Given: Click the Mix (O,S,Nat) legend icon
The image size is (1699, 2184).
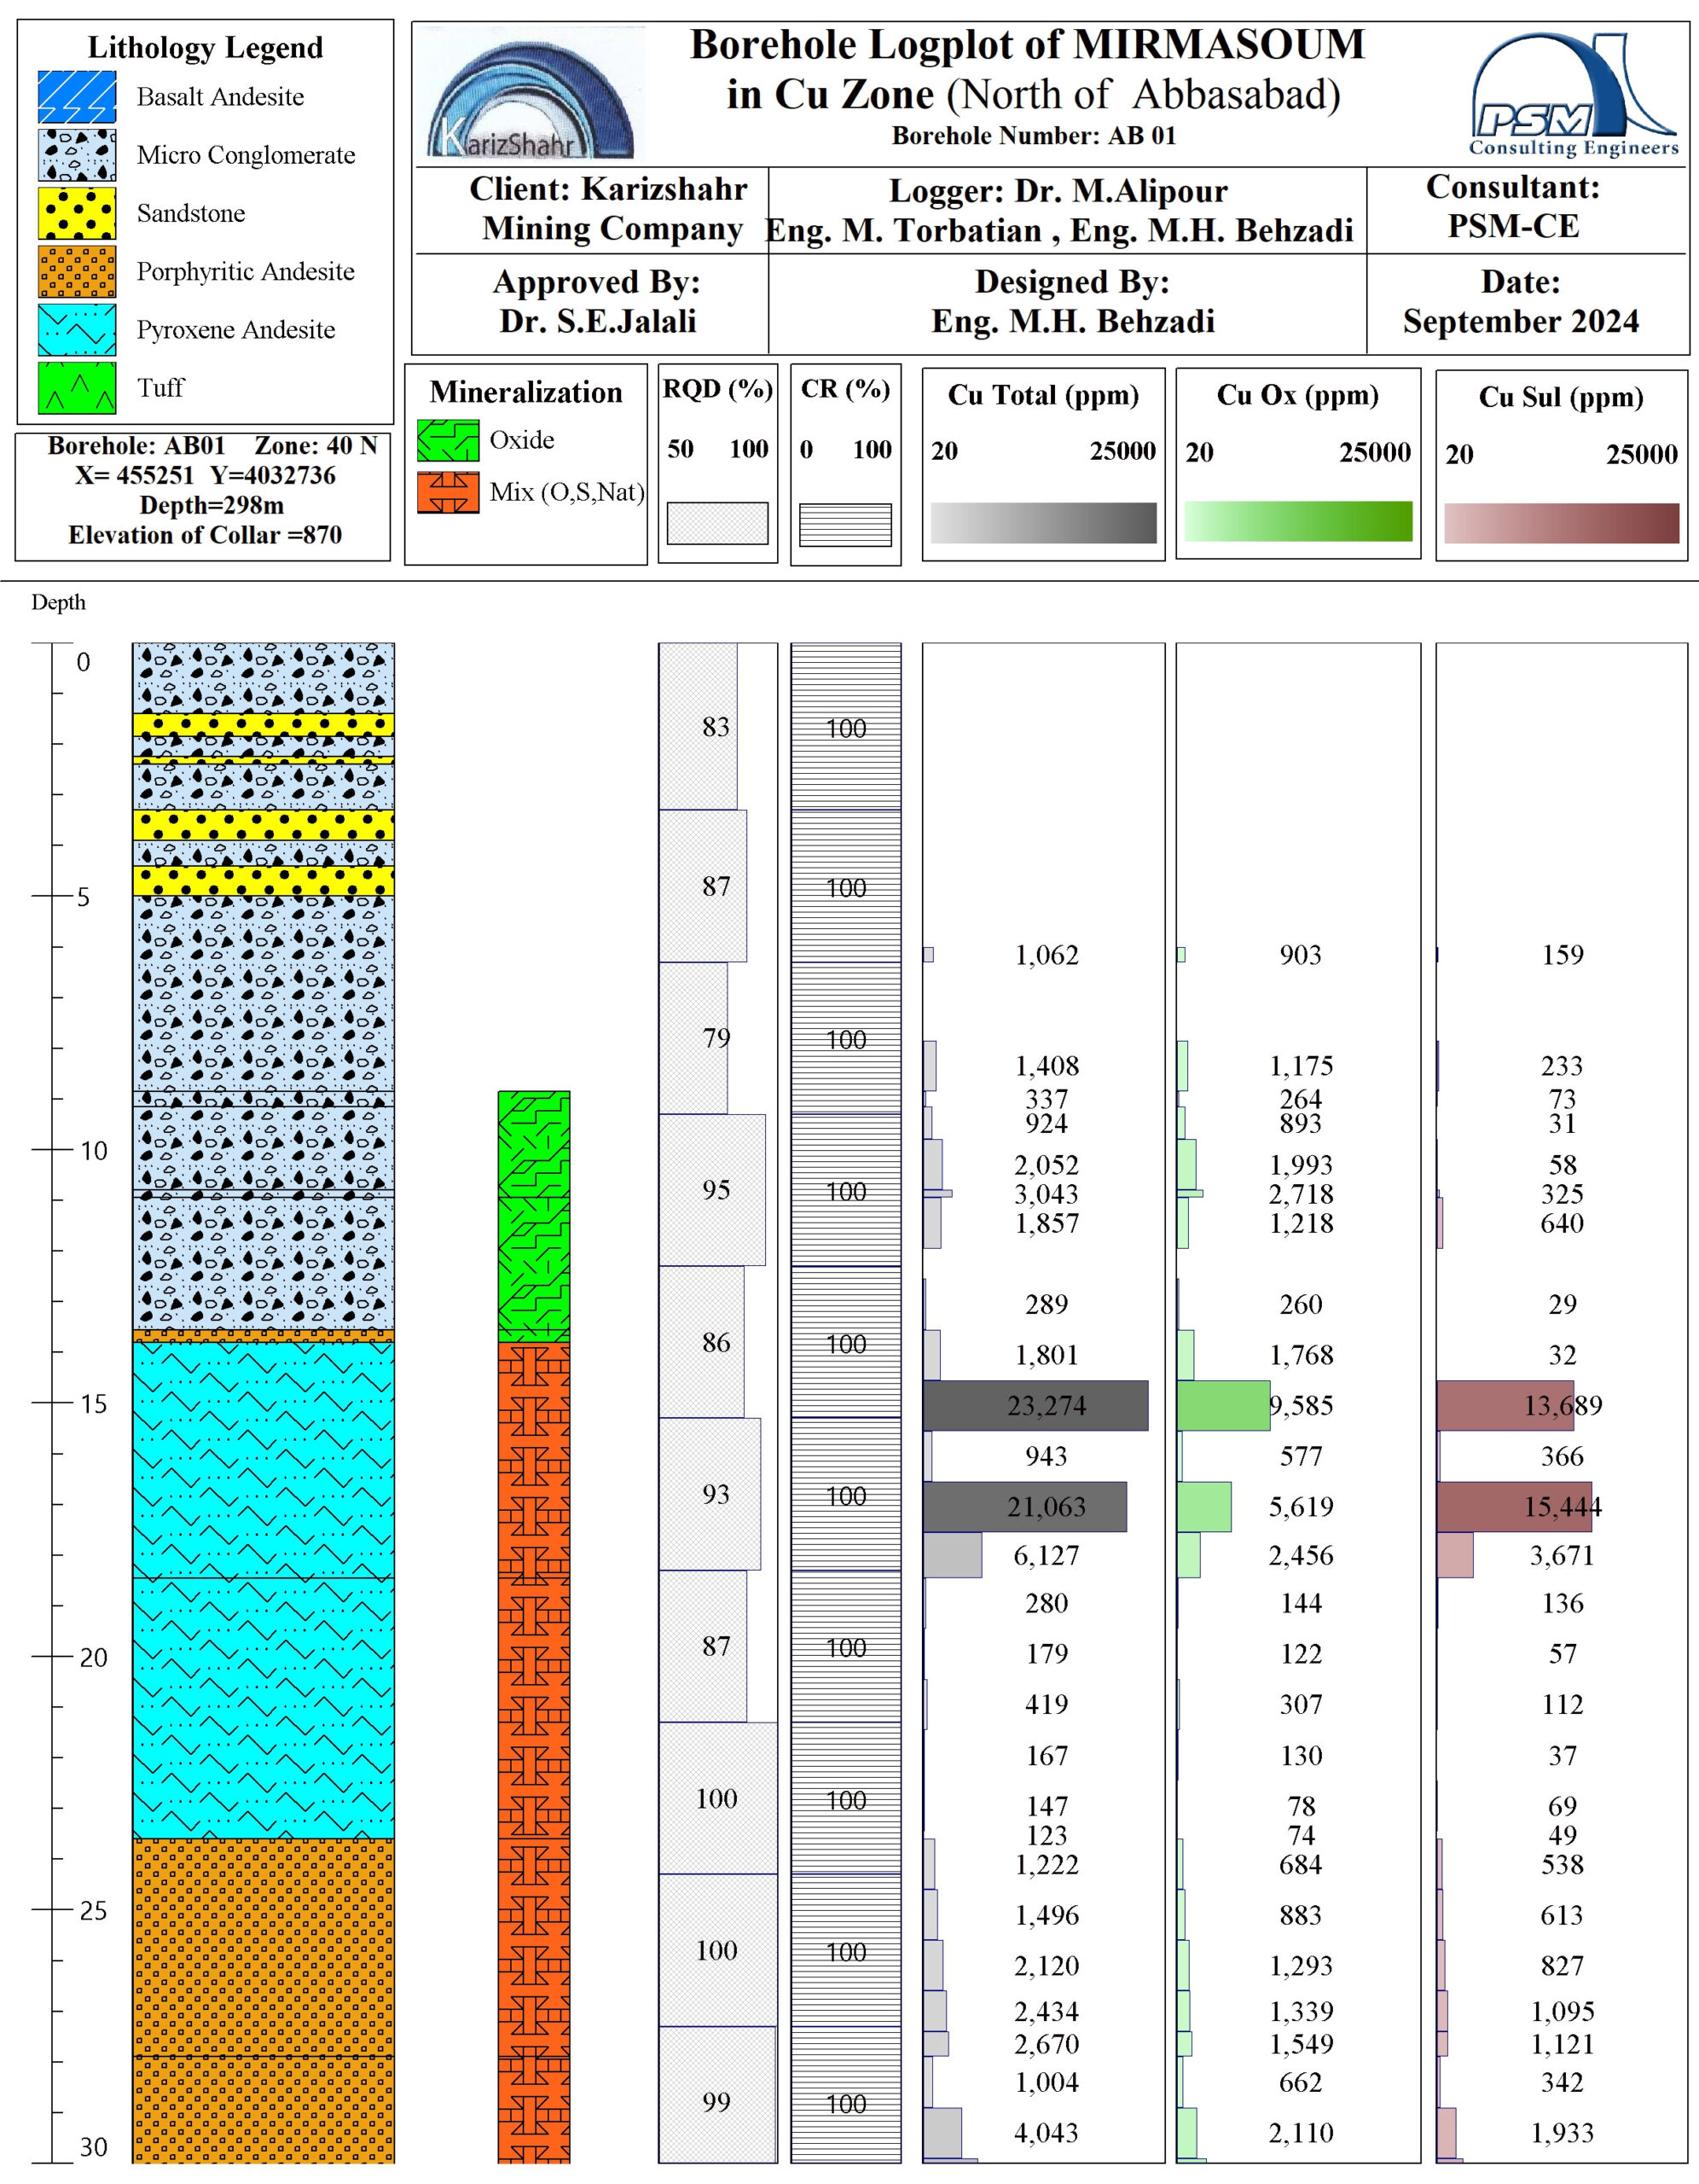Looking at the screenshot, I should click(447, 492).
